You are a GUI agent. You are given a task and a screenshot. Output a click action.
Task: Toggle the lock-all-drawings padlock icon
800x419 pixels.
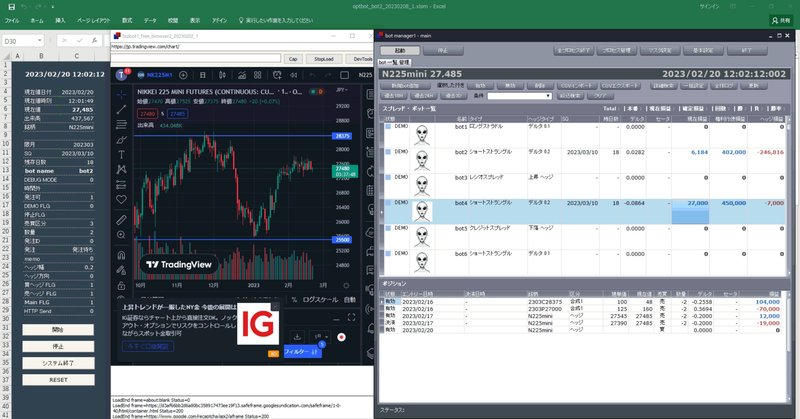(x=121, y=285)
